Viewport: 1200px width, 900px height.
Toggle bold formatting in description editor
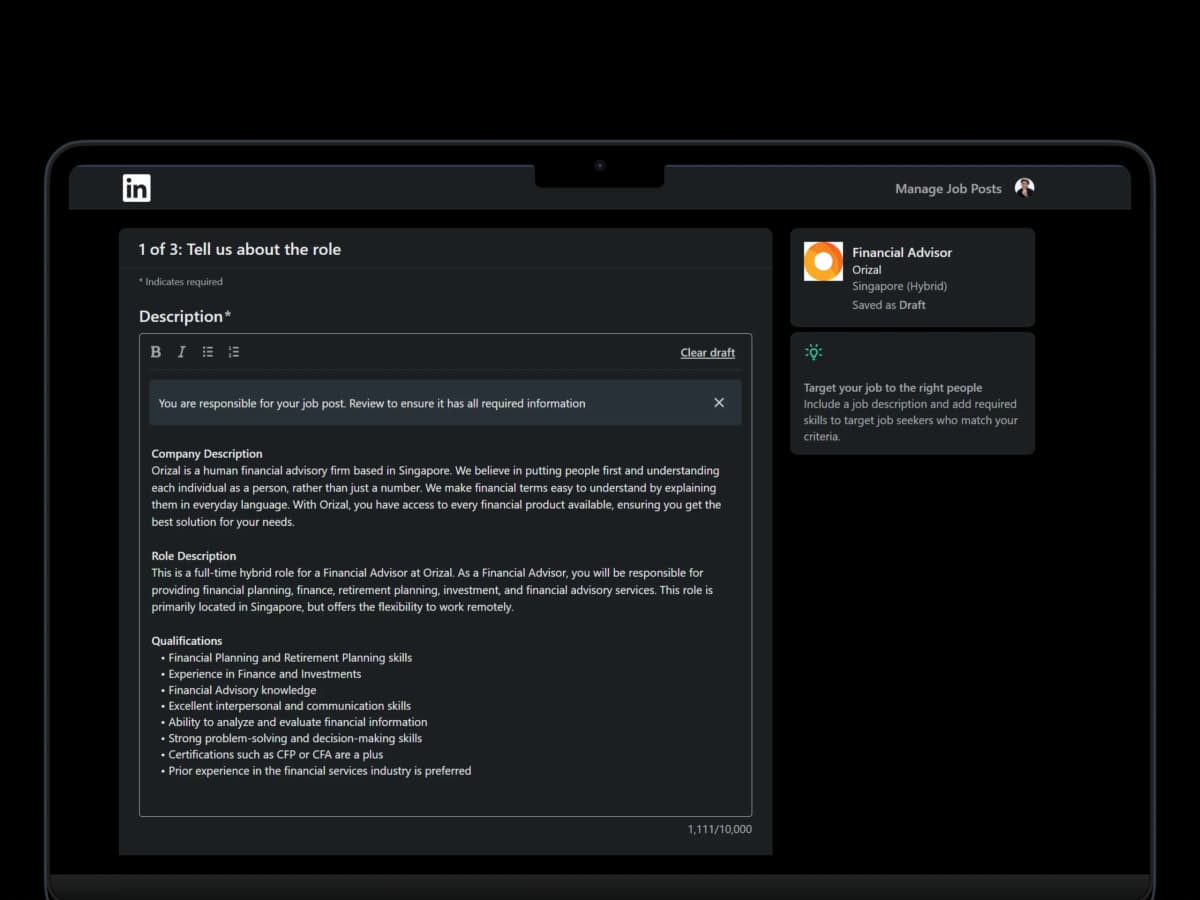[156, 352]
